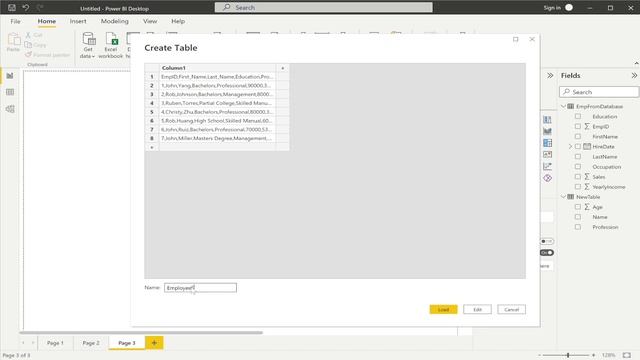This screenshot has height=360, width=640.
Task: Collapse the Fields pane with double chevron
Action: click(x=634, y=76)
